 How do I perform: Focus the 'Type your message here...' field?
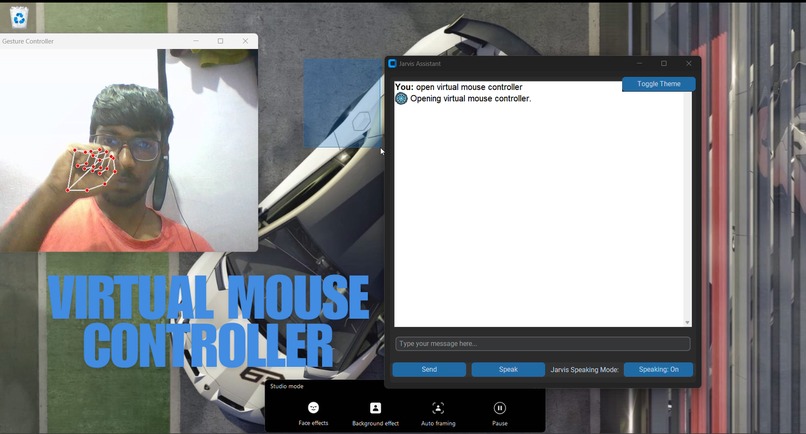pos(542,343)
